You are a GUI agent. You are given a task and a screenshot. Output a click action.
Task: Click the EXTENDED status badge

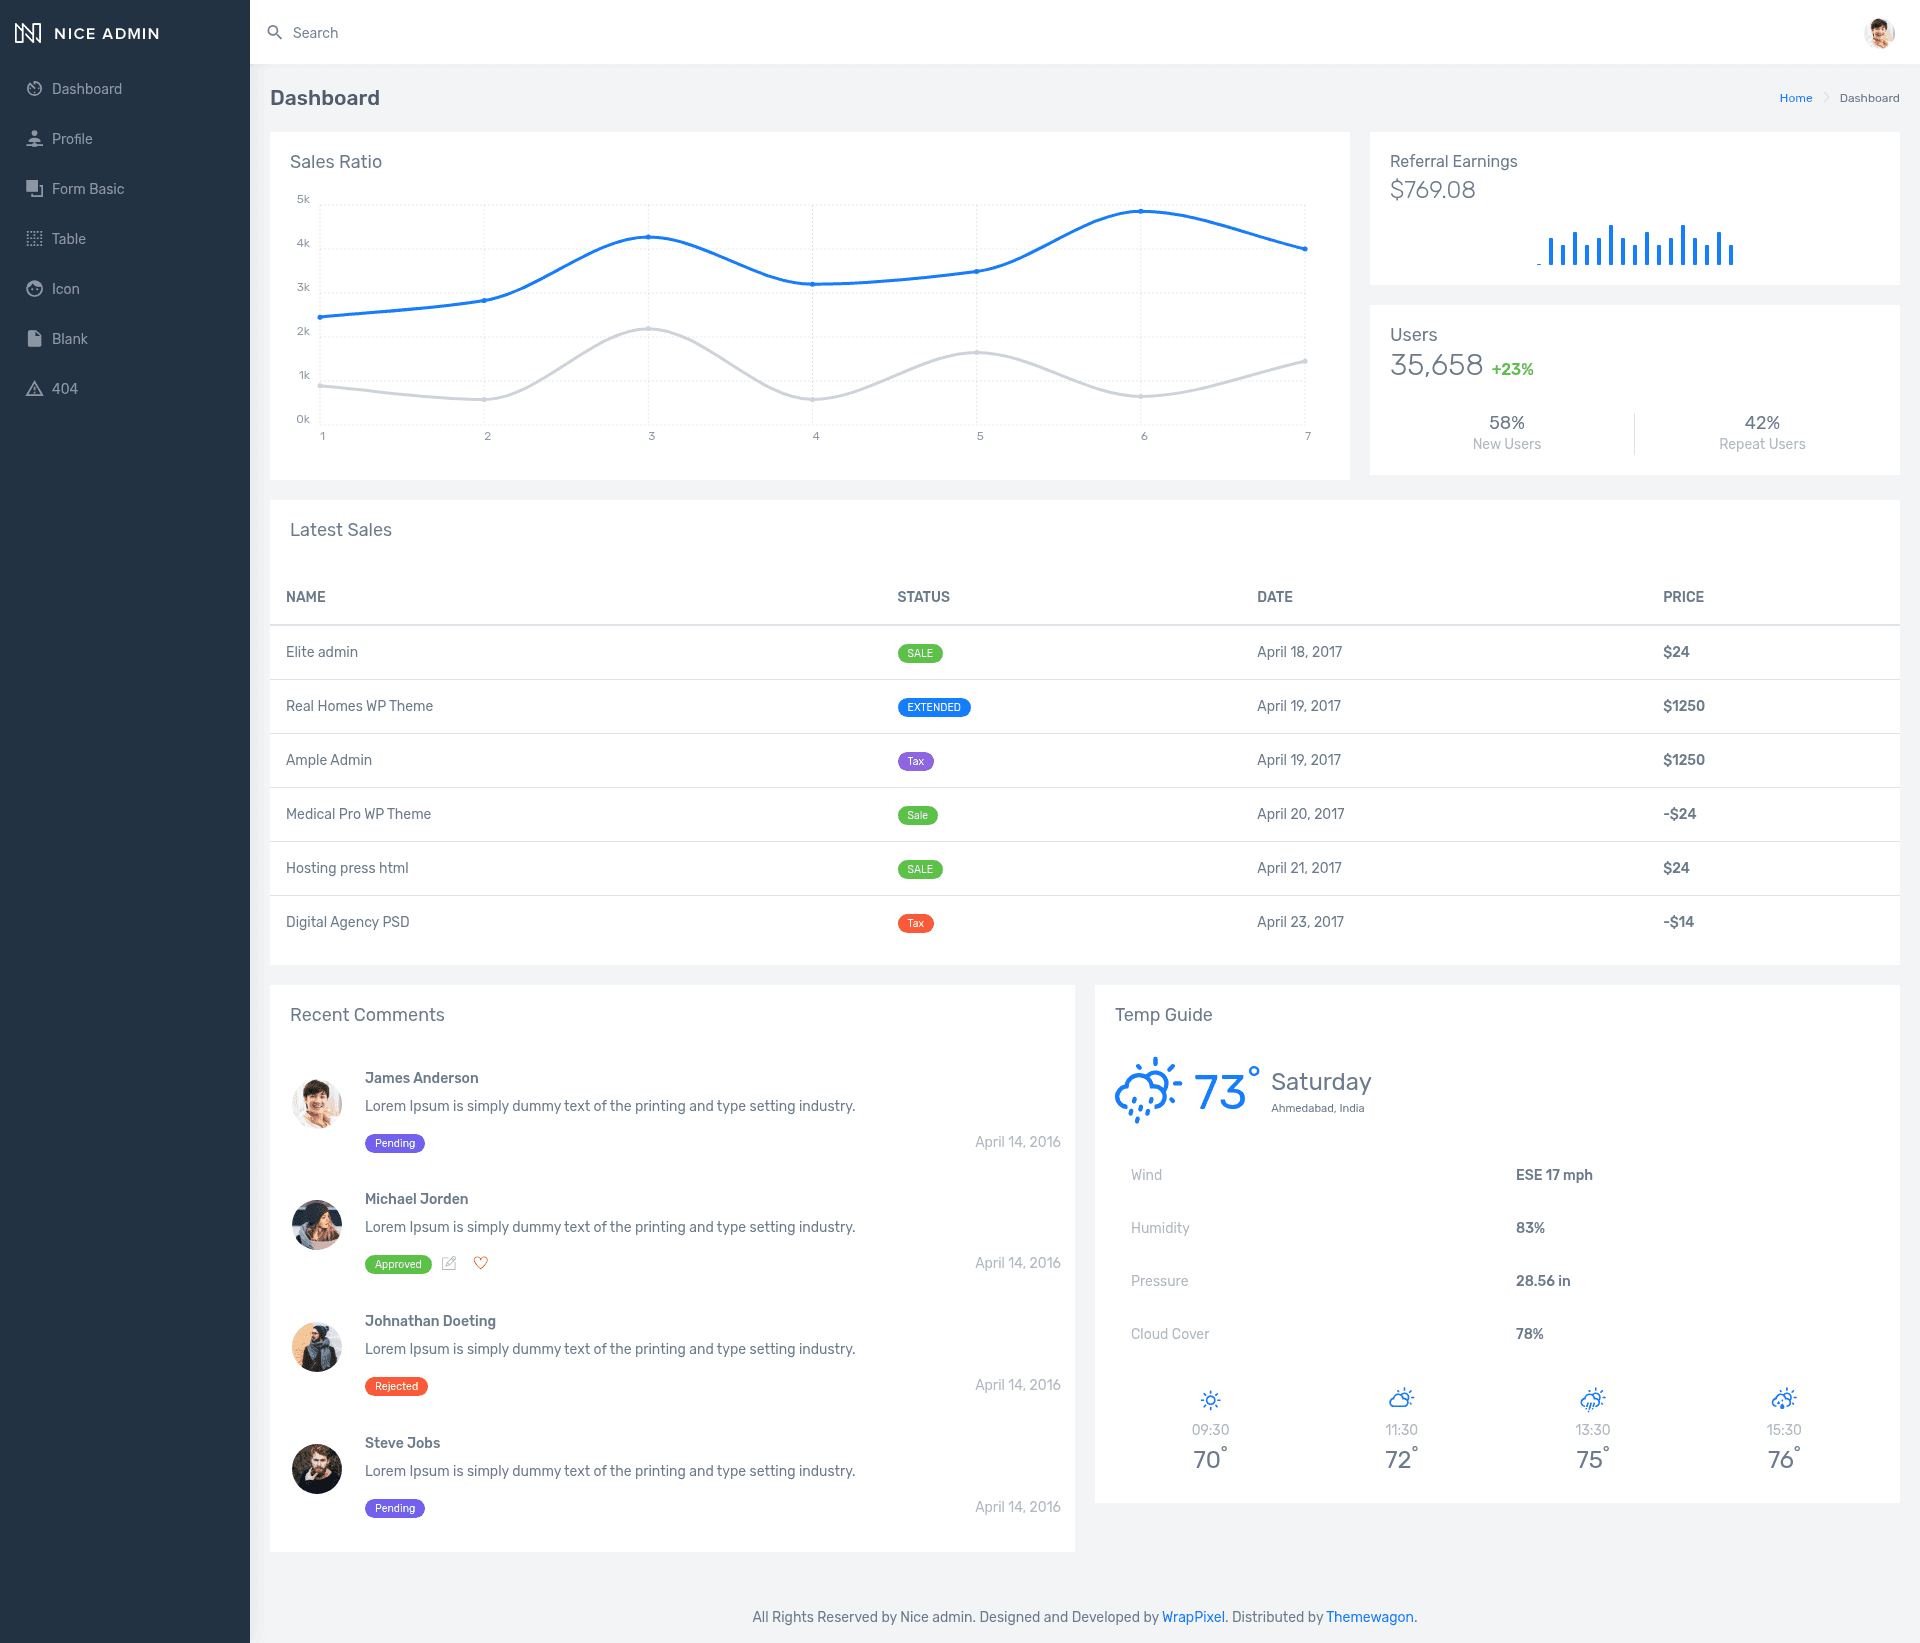coord(934,707)
